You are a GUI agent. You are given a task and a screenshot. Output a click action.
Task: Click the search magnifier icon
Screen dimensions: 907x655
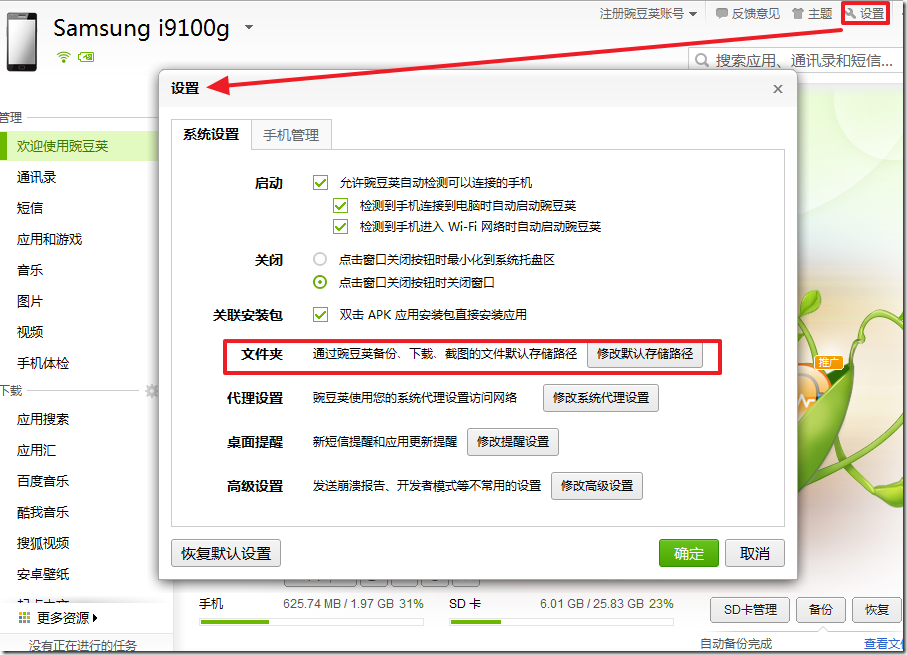point(702,60)
